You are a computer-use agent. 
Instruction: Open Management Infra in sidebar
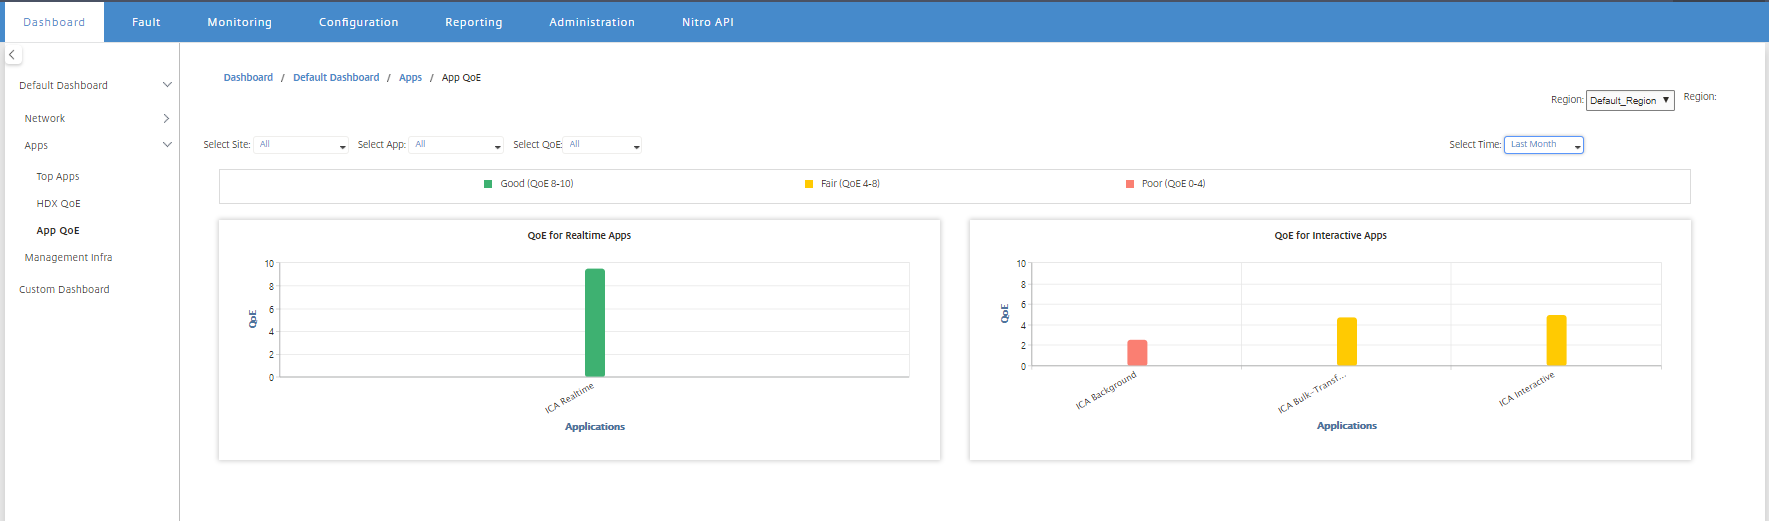pyautogui.click(x=68, y=257)
